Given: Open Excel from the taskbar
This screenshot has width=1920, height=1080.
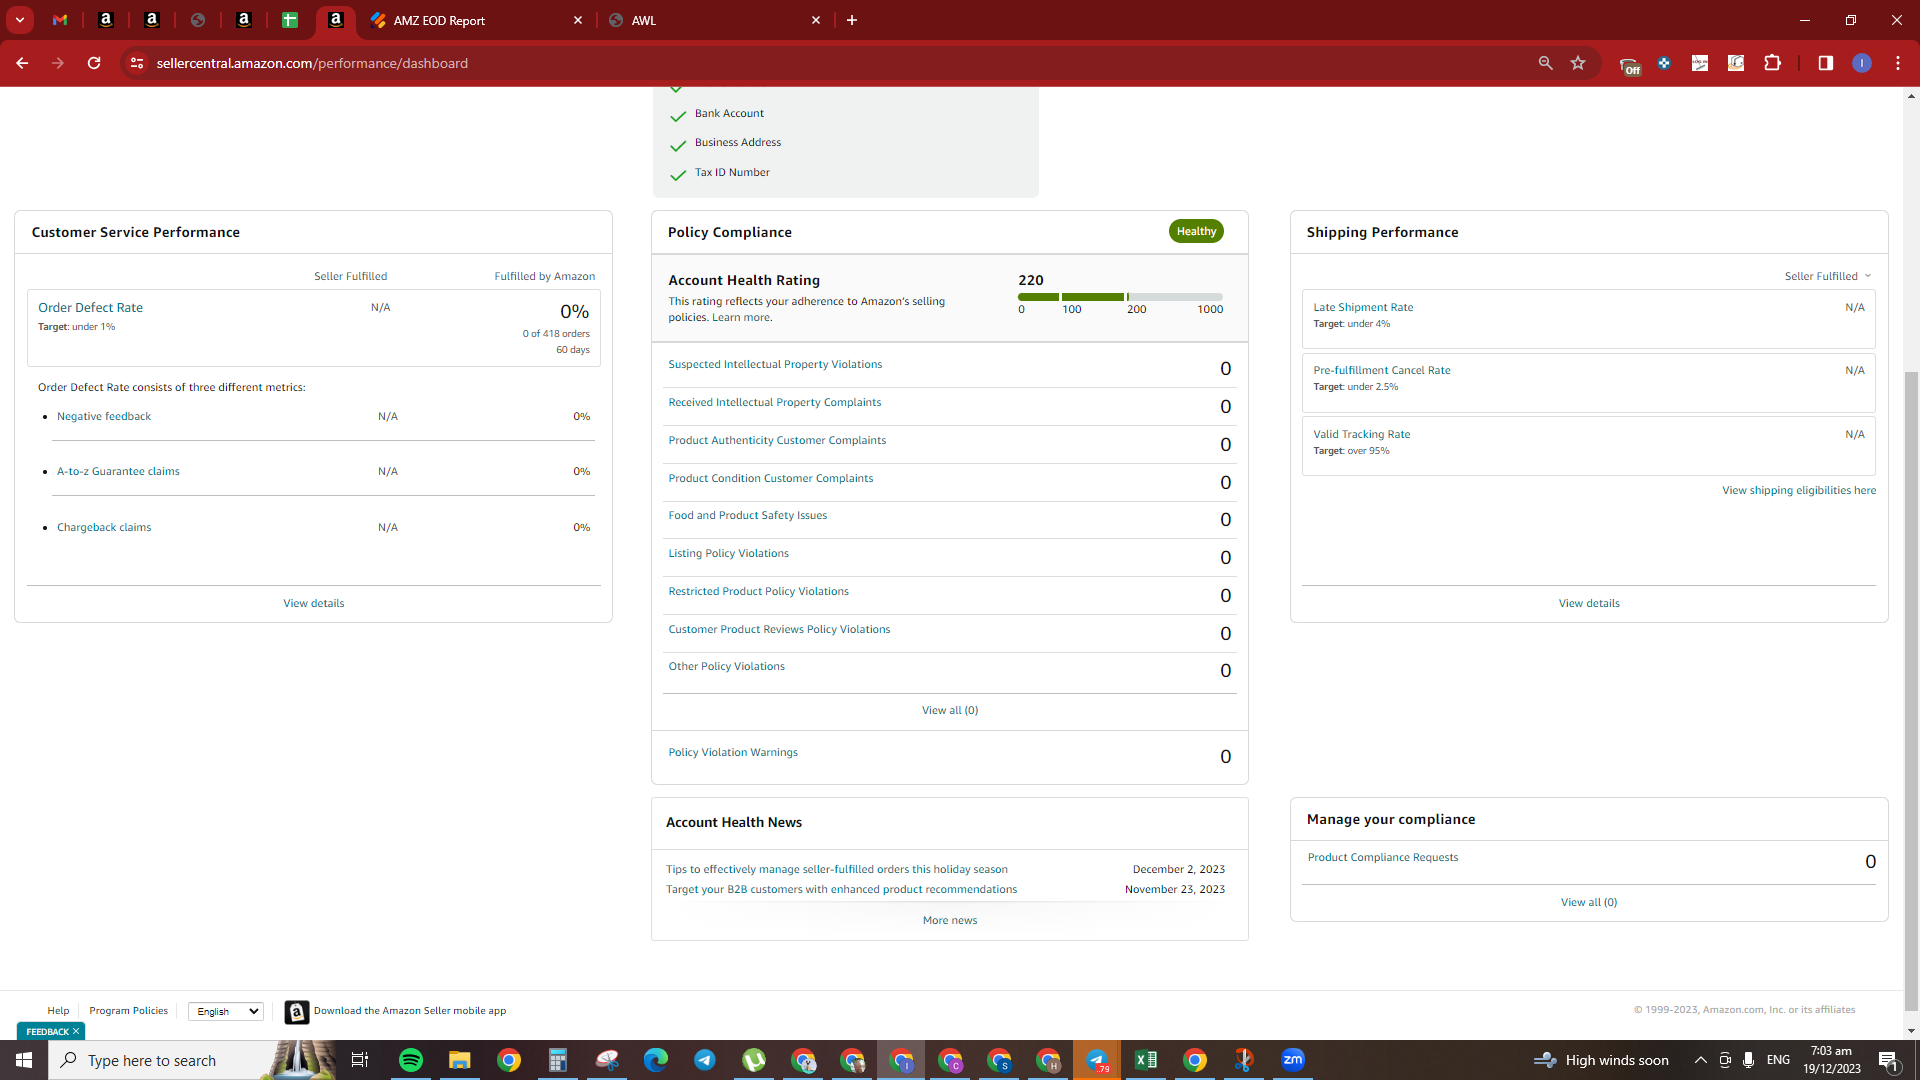Looking at the screenshot, I should pos(1146,1060).
